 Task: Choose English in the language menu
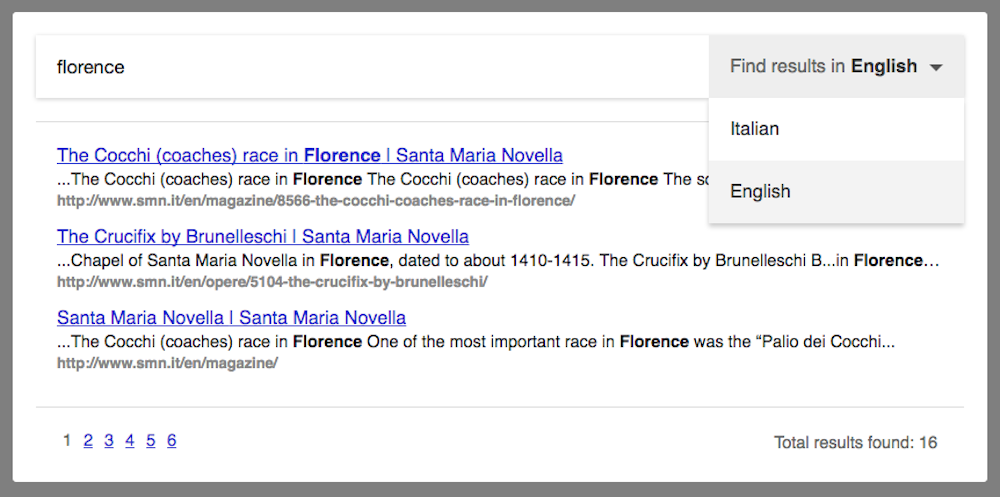point(760,191)
